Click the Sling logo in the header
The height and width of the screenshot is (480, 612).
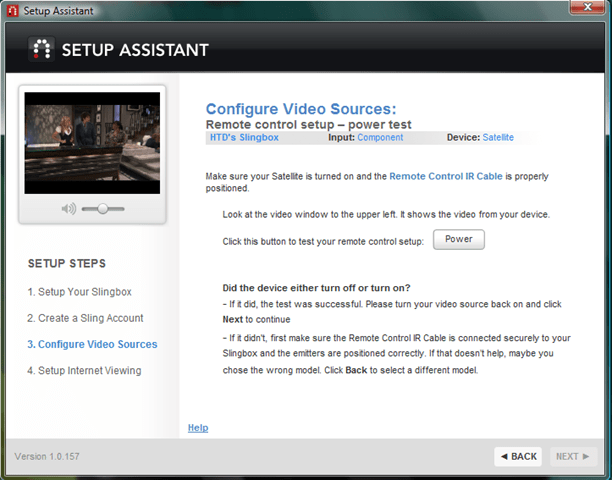(x=41, y=50)
